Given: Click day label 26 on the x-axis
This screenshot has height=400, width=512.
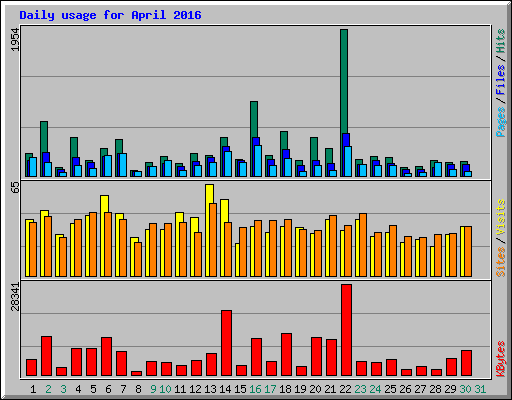Looking at the screenshot, I should (x=405, y=389).
